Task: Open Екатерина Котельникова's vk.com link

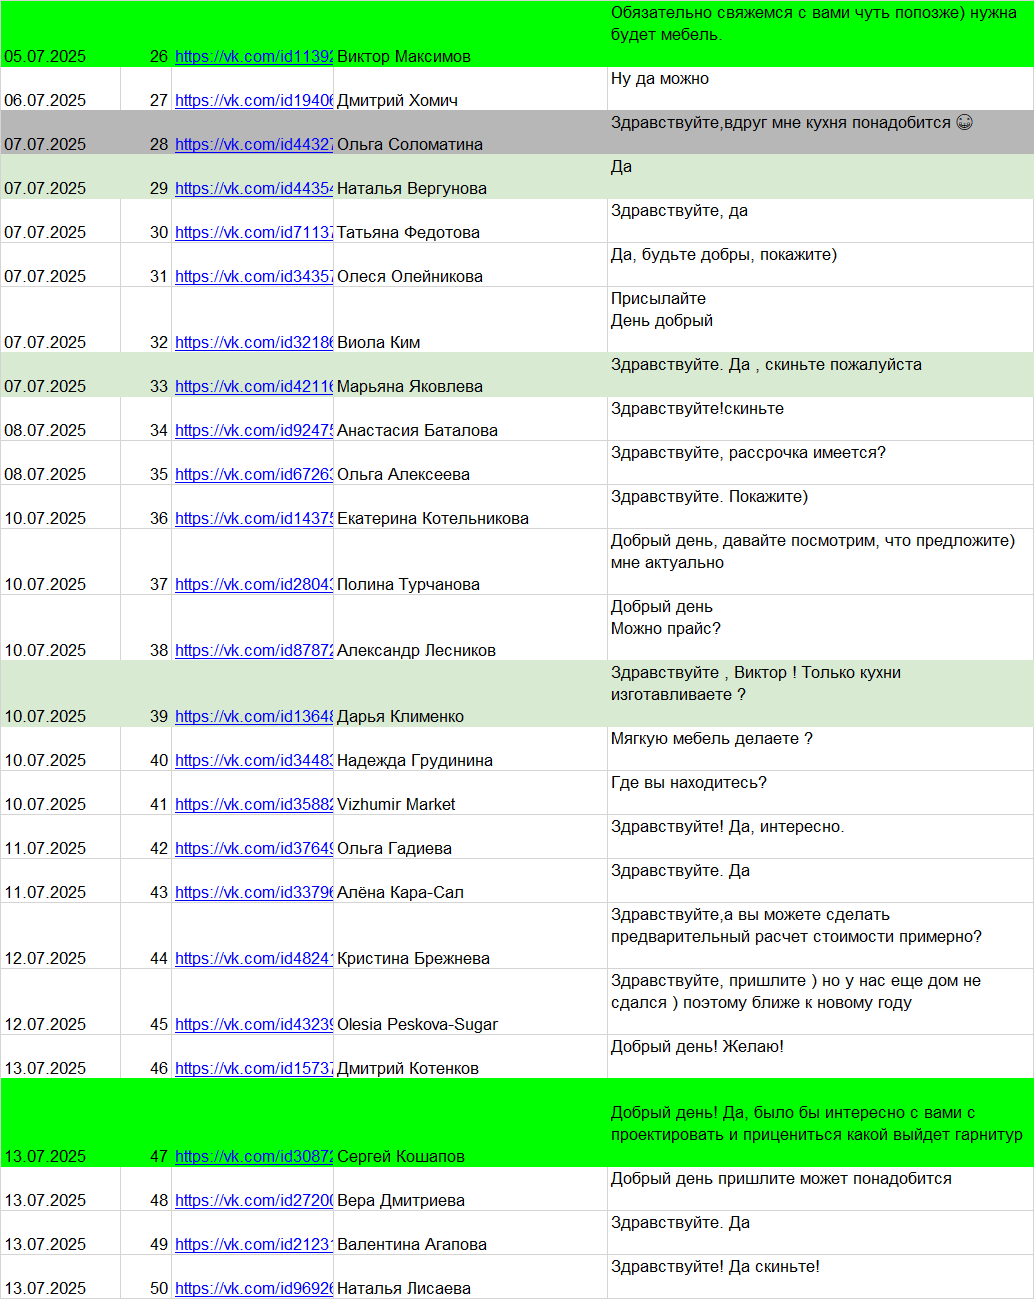Action: pos(254,519)
